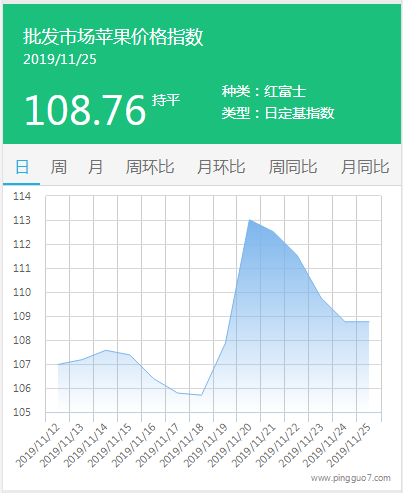Open the 月同比 tab

click(365, 167)
